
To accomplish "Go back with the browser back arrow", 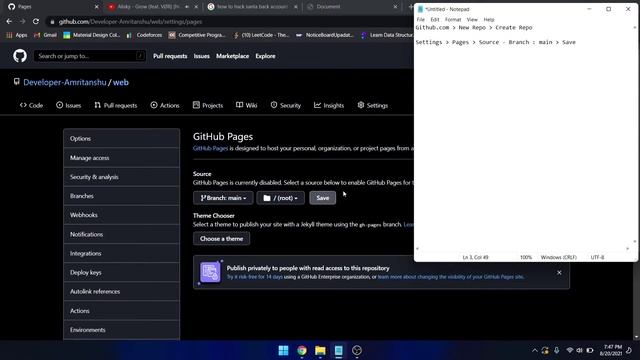I will pos(9,21).
